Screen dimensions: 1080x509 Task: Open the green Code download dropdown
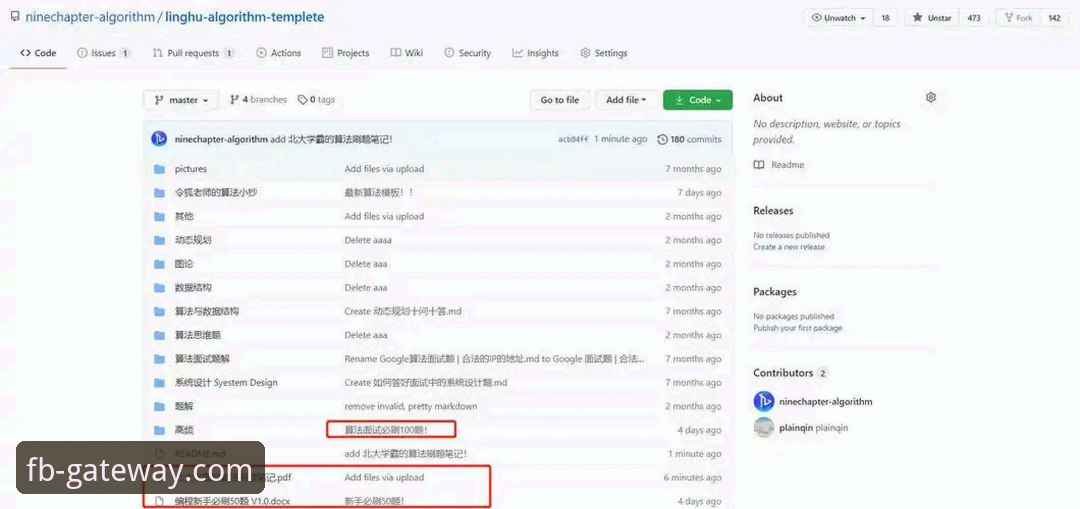click(698, 100)
